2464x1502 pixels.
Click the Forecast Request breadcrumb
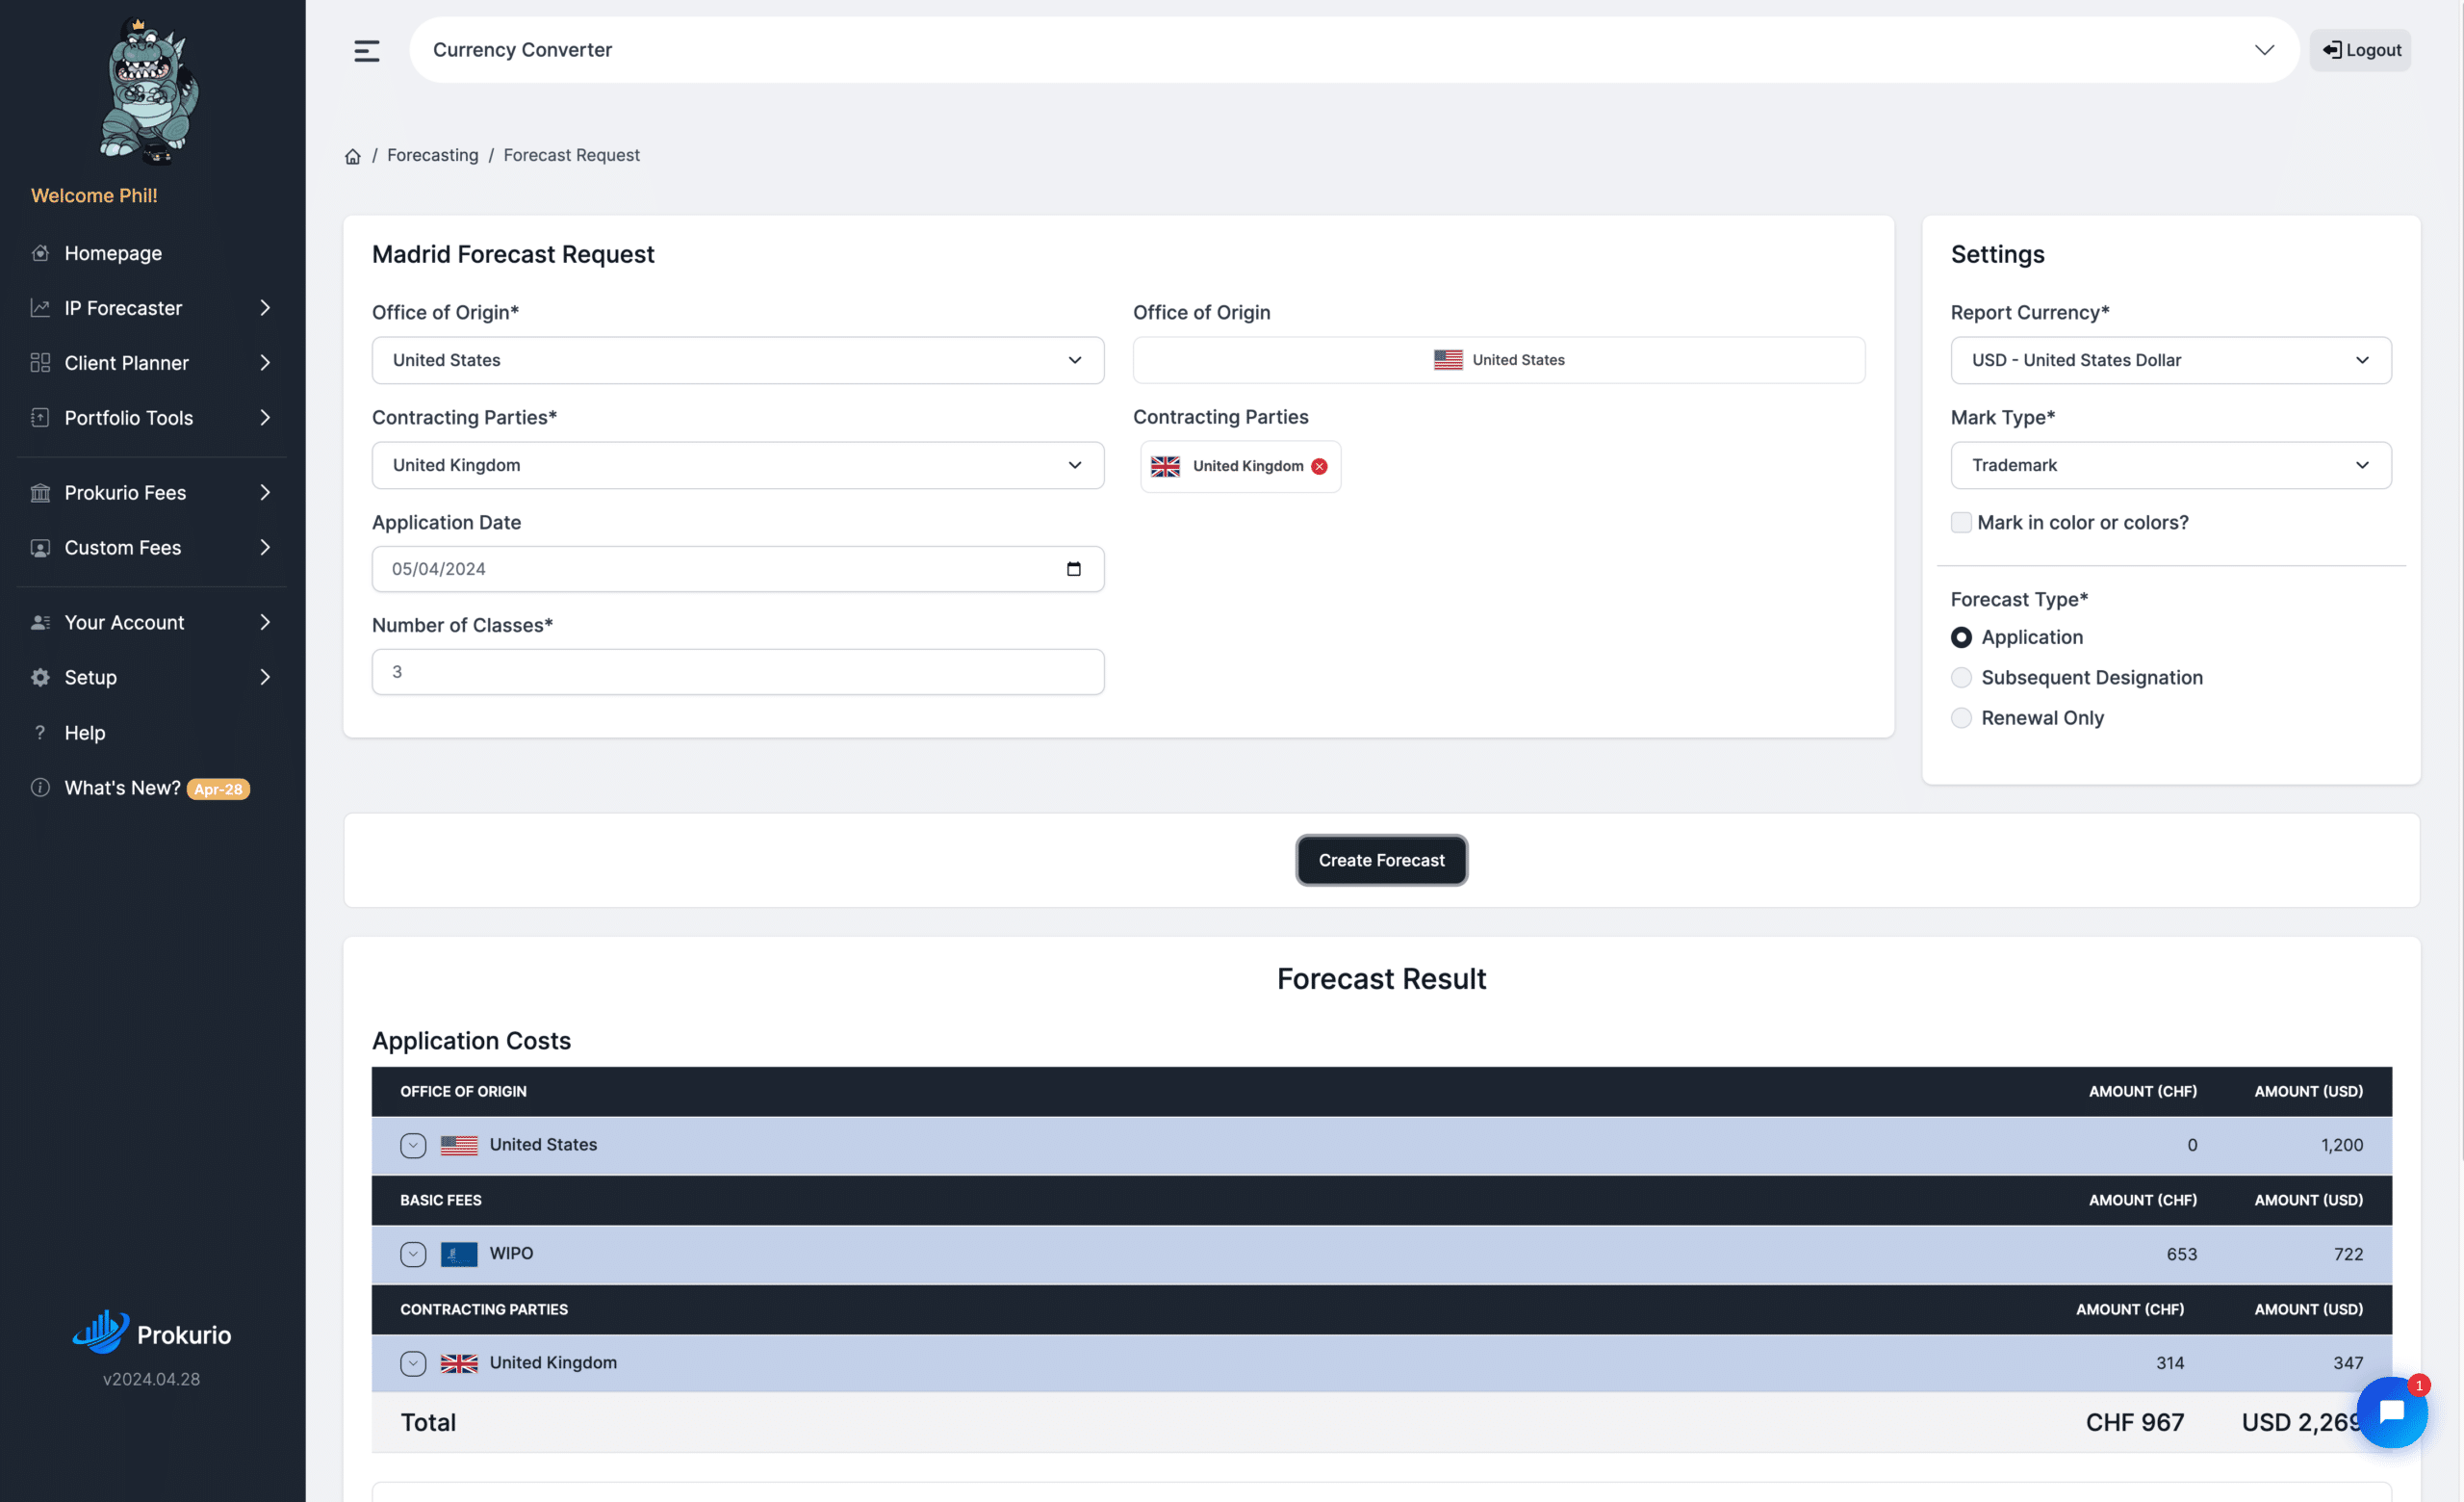coord(571,155)
